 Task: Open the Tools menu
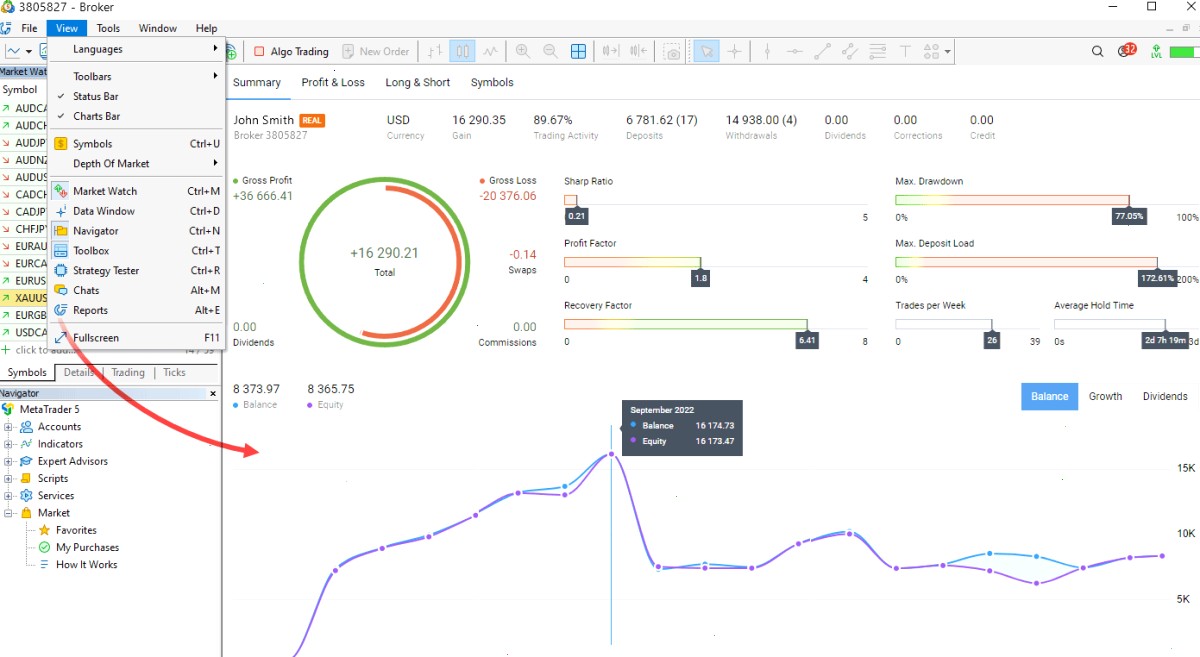108,28
